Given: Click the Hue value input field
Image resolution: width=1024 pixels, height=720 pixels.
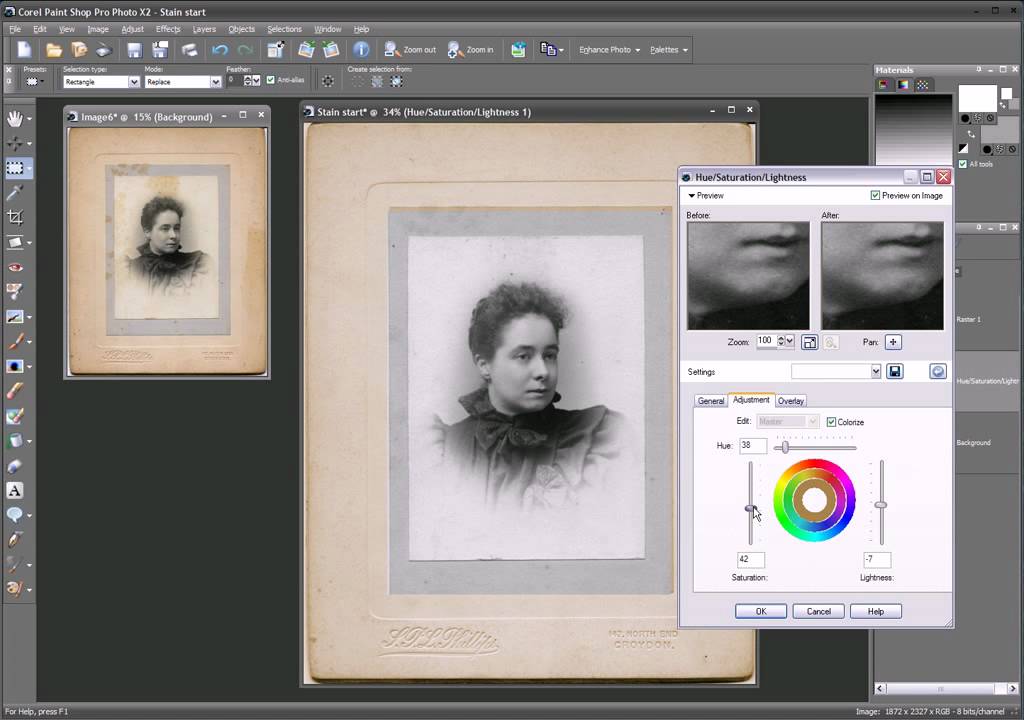Looking at the screenshot, I should coord(752,446).
